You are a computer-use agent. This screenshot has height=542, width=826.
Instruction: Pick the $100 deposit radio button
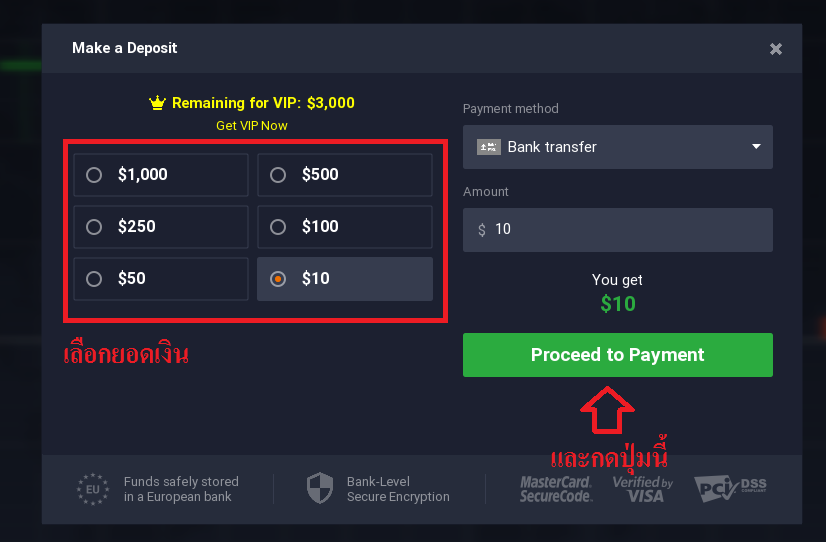(345, 227)
